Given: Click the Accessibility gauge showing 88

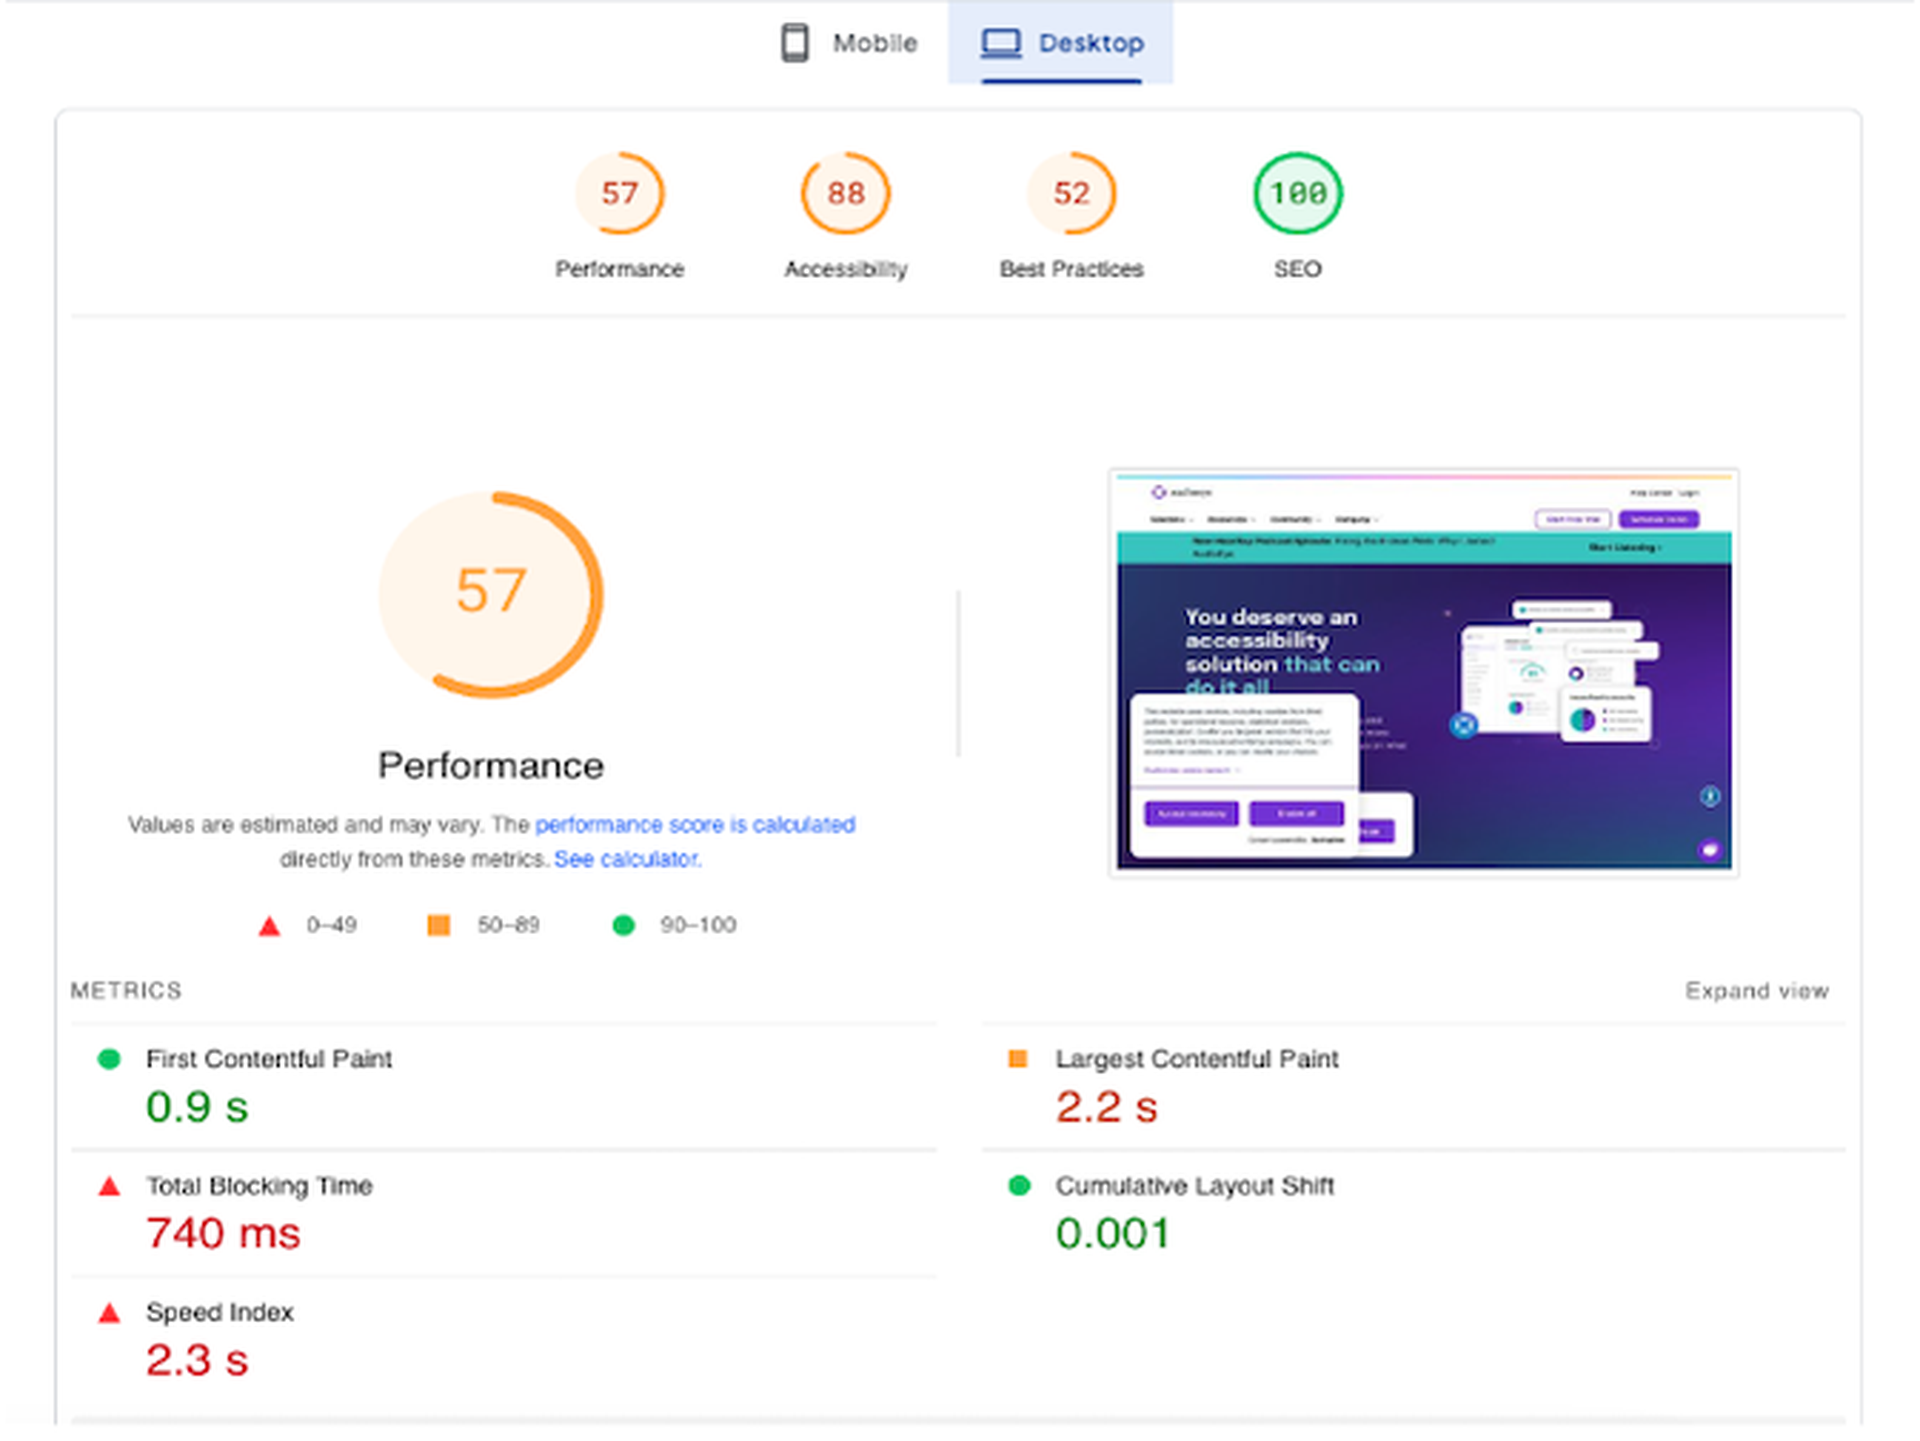Looking at the screenshot, I should [845, 193].
